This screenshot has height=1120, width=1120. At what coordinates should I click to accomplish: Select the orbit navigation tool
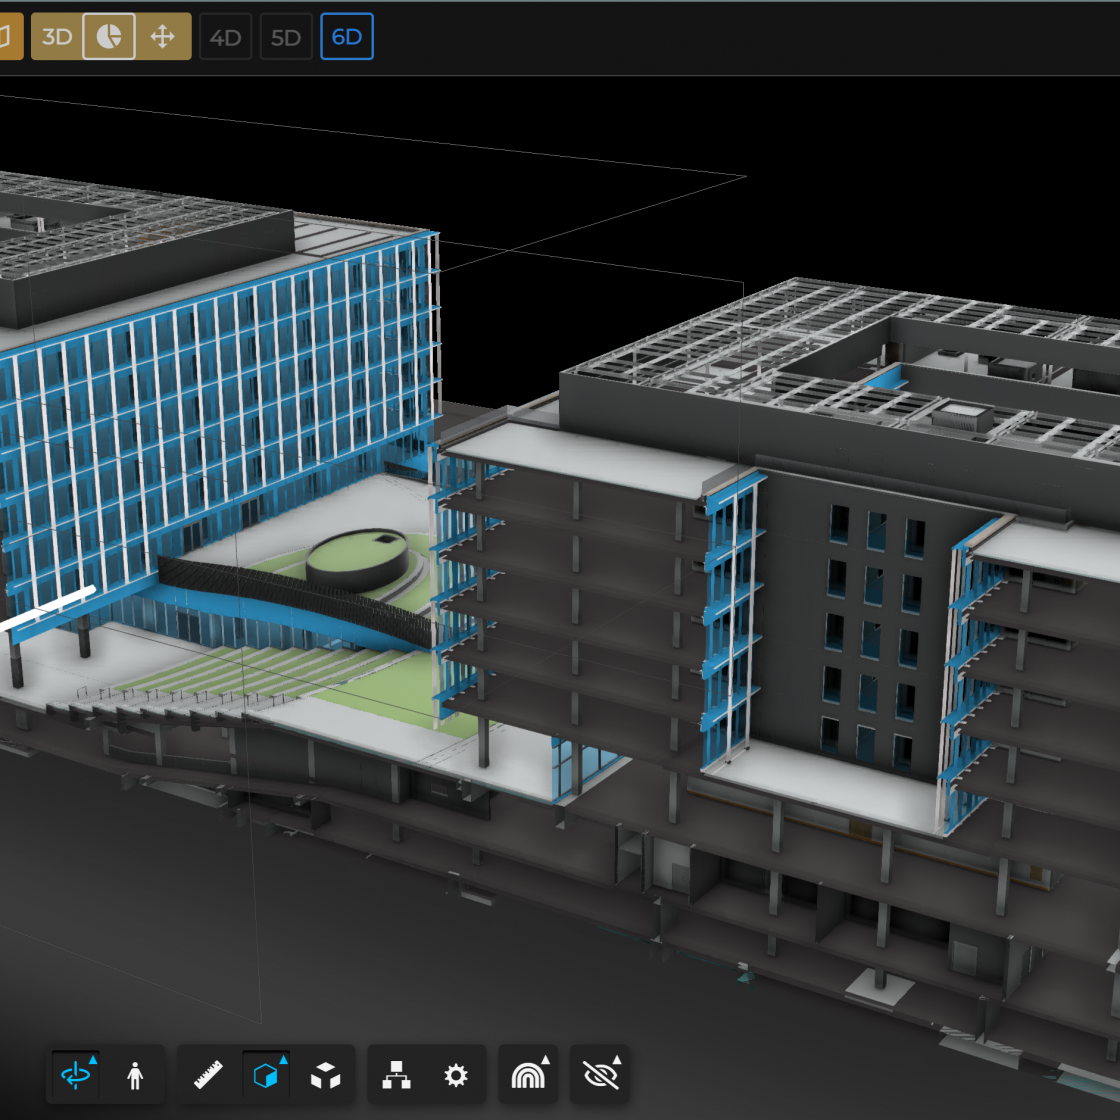(x=75, y=1075)
